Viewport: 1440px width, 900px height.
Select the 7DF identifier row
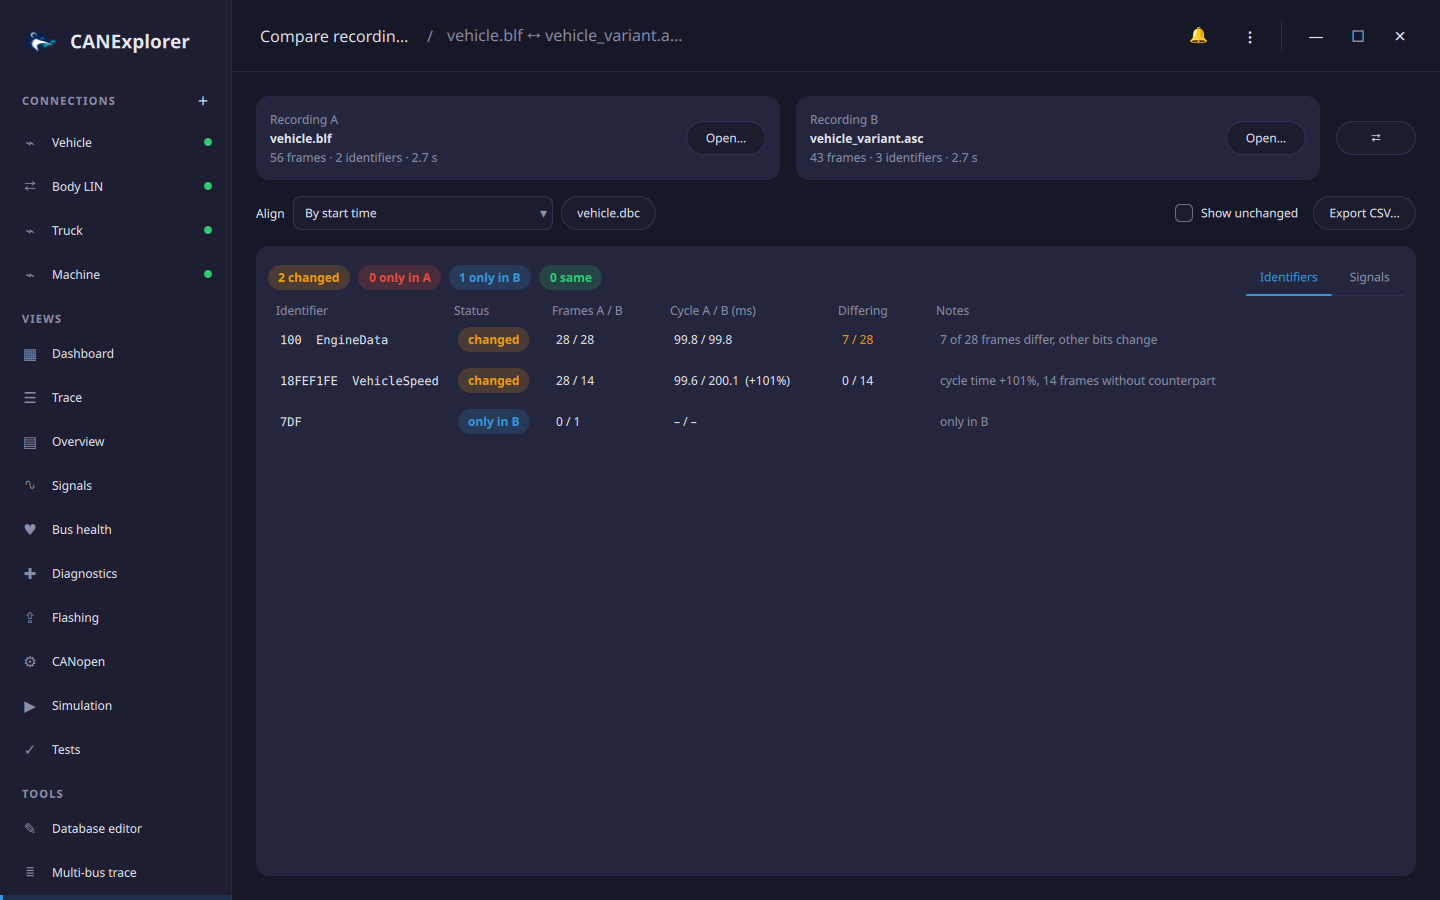point(836,422)
